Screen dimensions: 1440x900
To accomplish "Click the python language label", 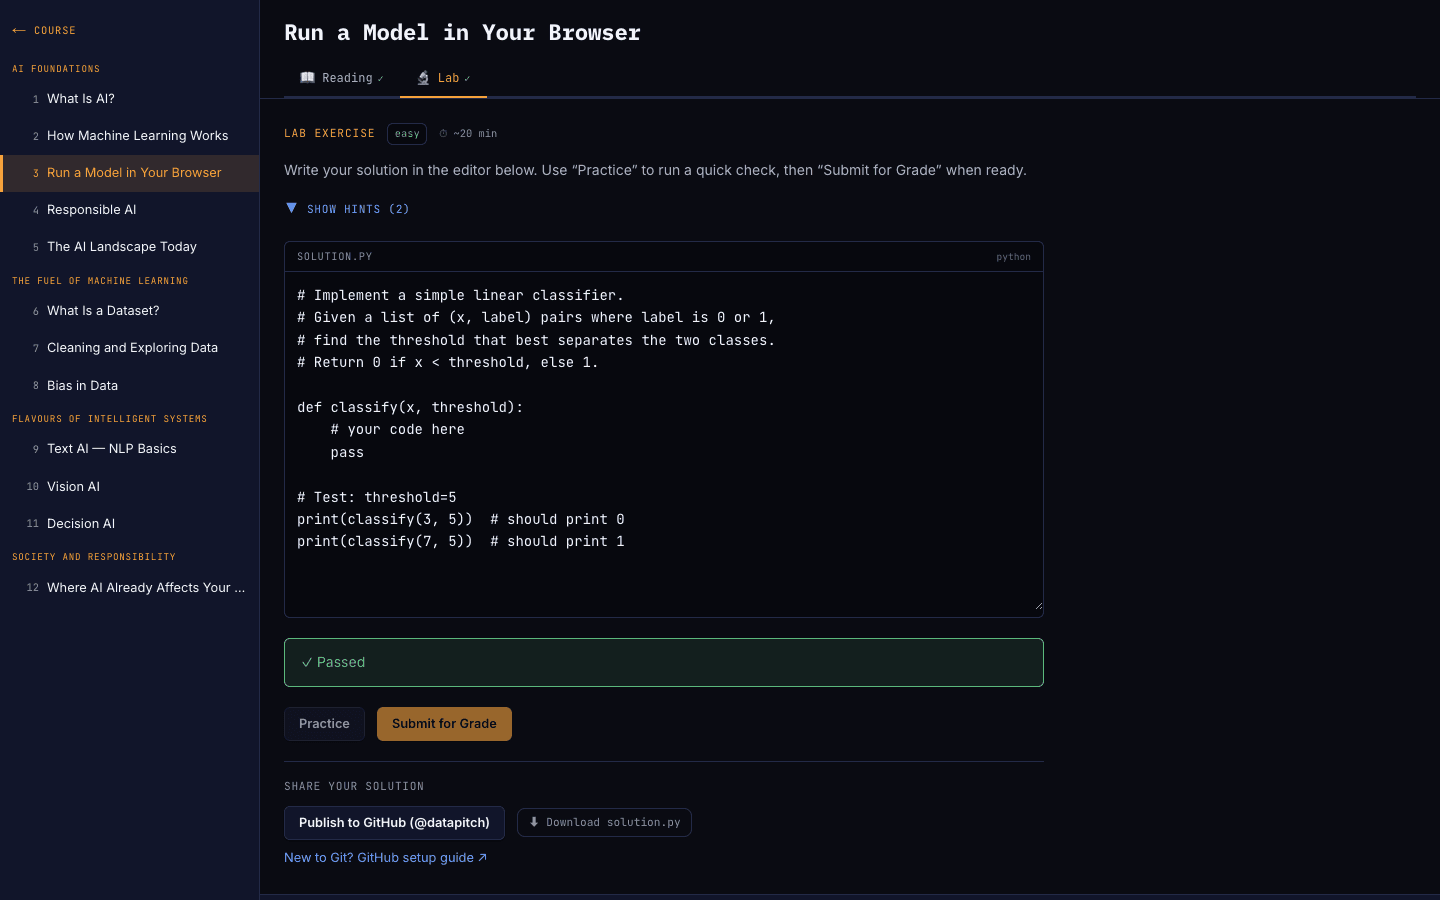I will [x=1013, y=257].
